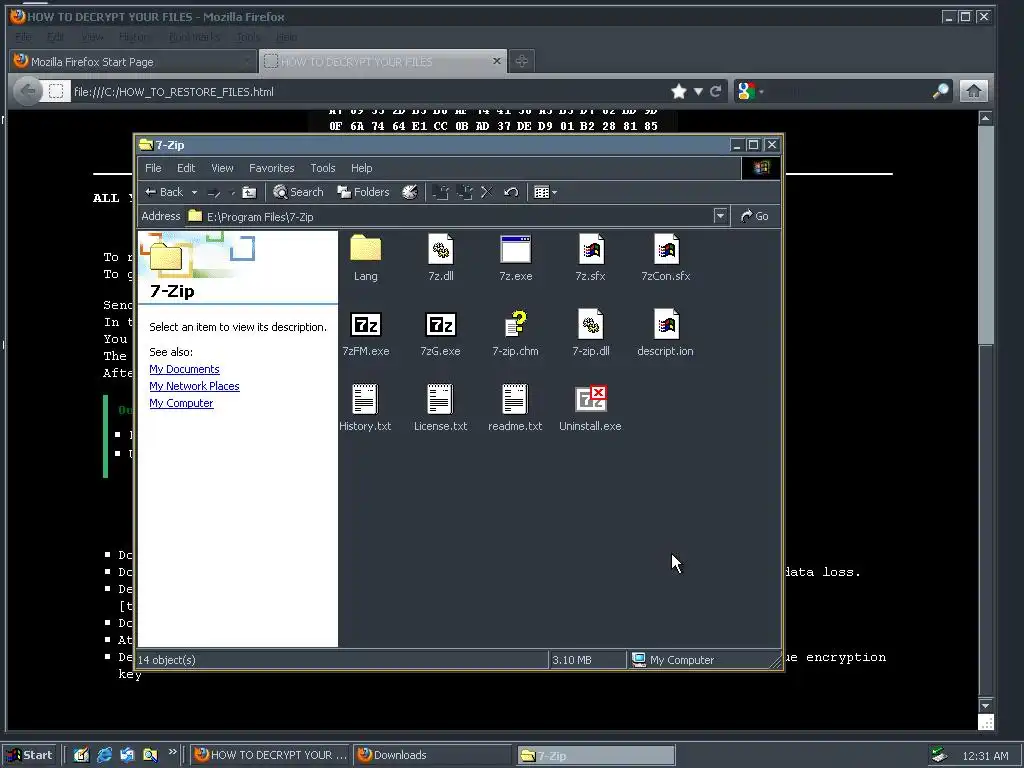Open the My Network Places link
Image resolution: width=1024 pixels, height=768 pixels.
coord(194,386)
